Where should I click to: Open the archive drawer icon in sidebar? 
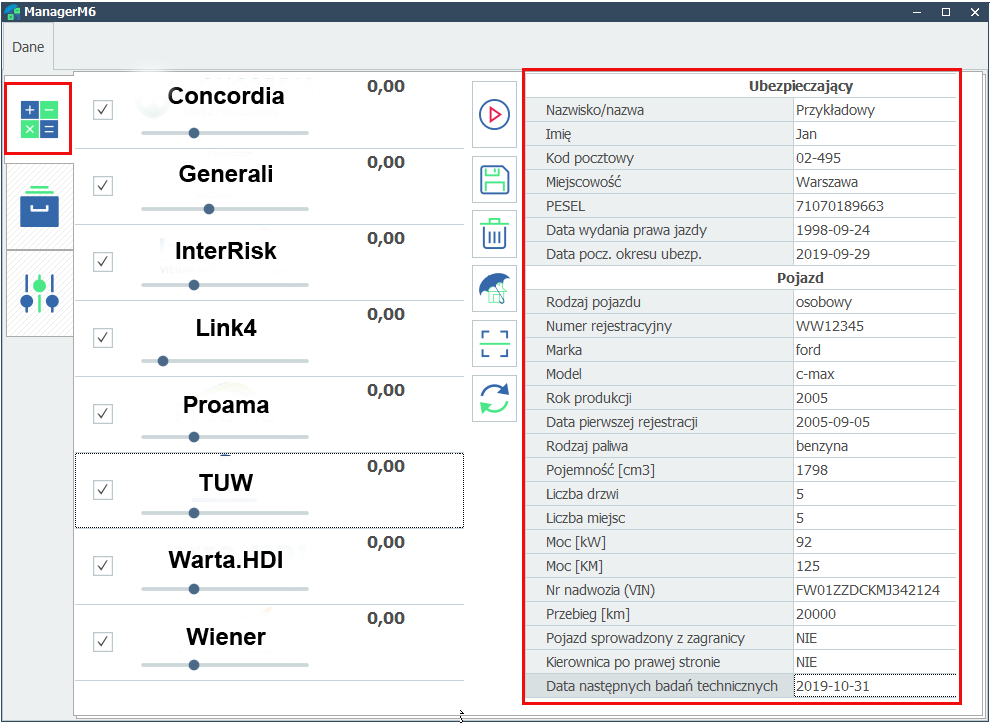pyautogui.click(x=39, y=206)
